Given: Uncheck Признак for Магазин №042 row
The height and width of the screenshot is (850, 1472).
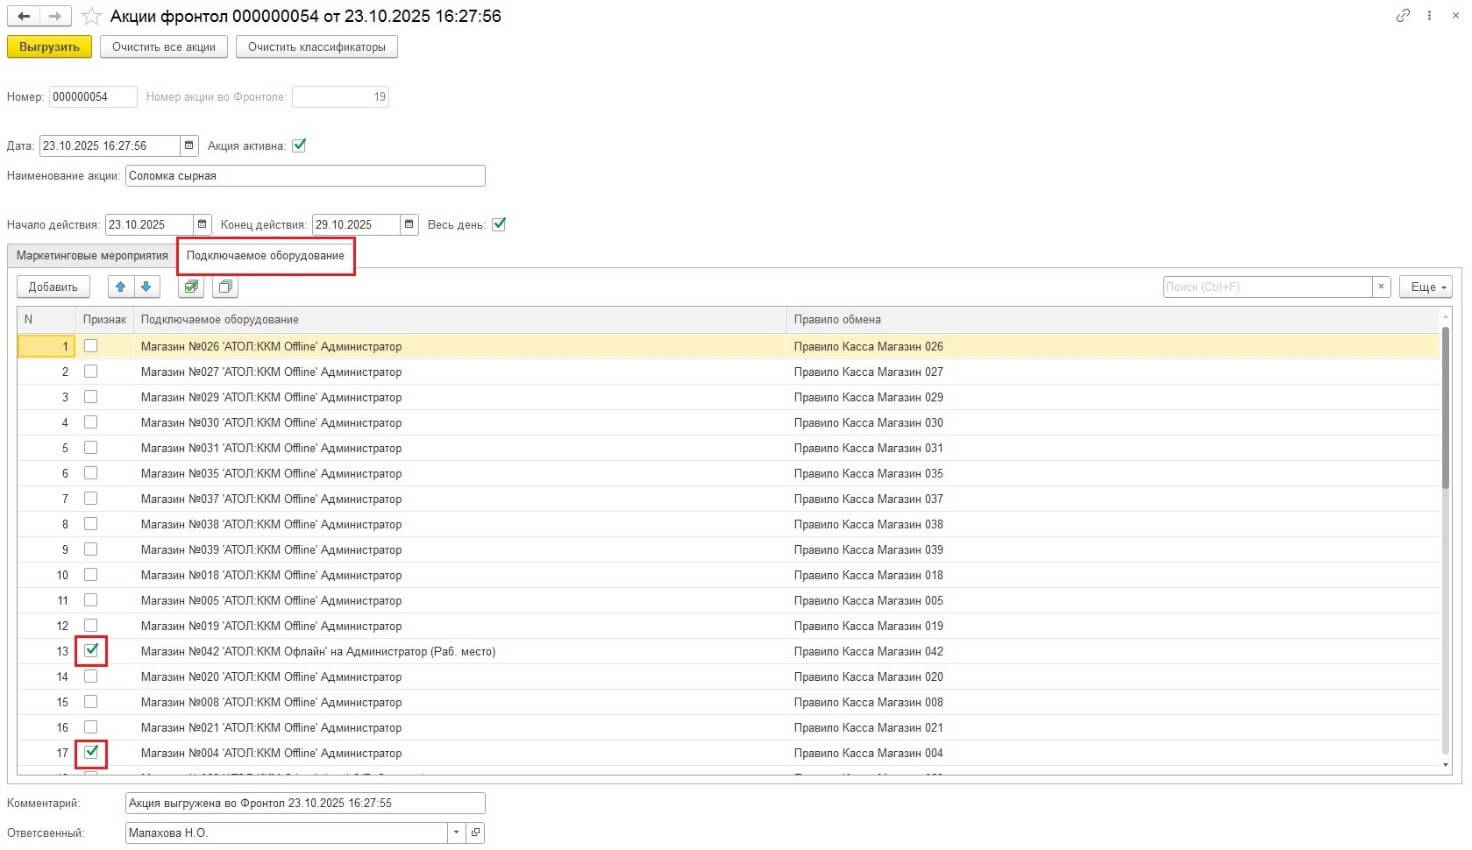Looking at the screenshot, I should click(x=91, y=650).
